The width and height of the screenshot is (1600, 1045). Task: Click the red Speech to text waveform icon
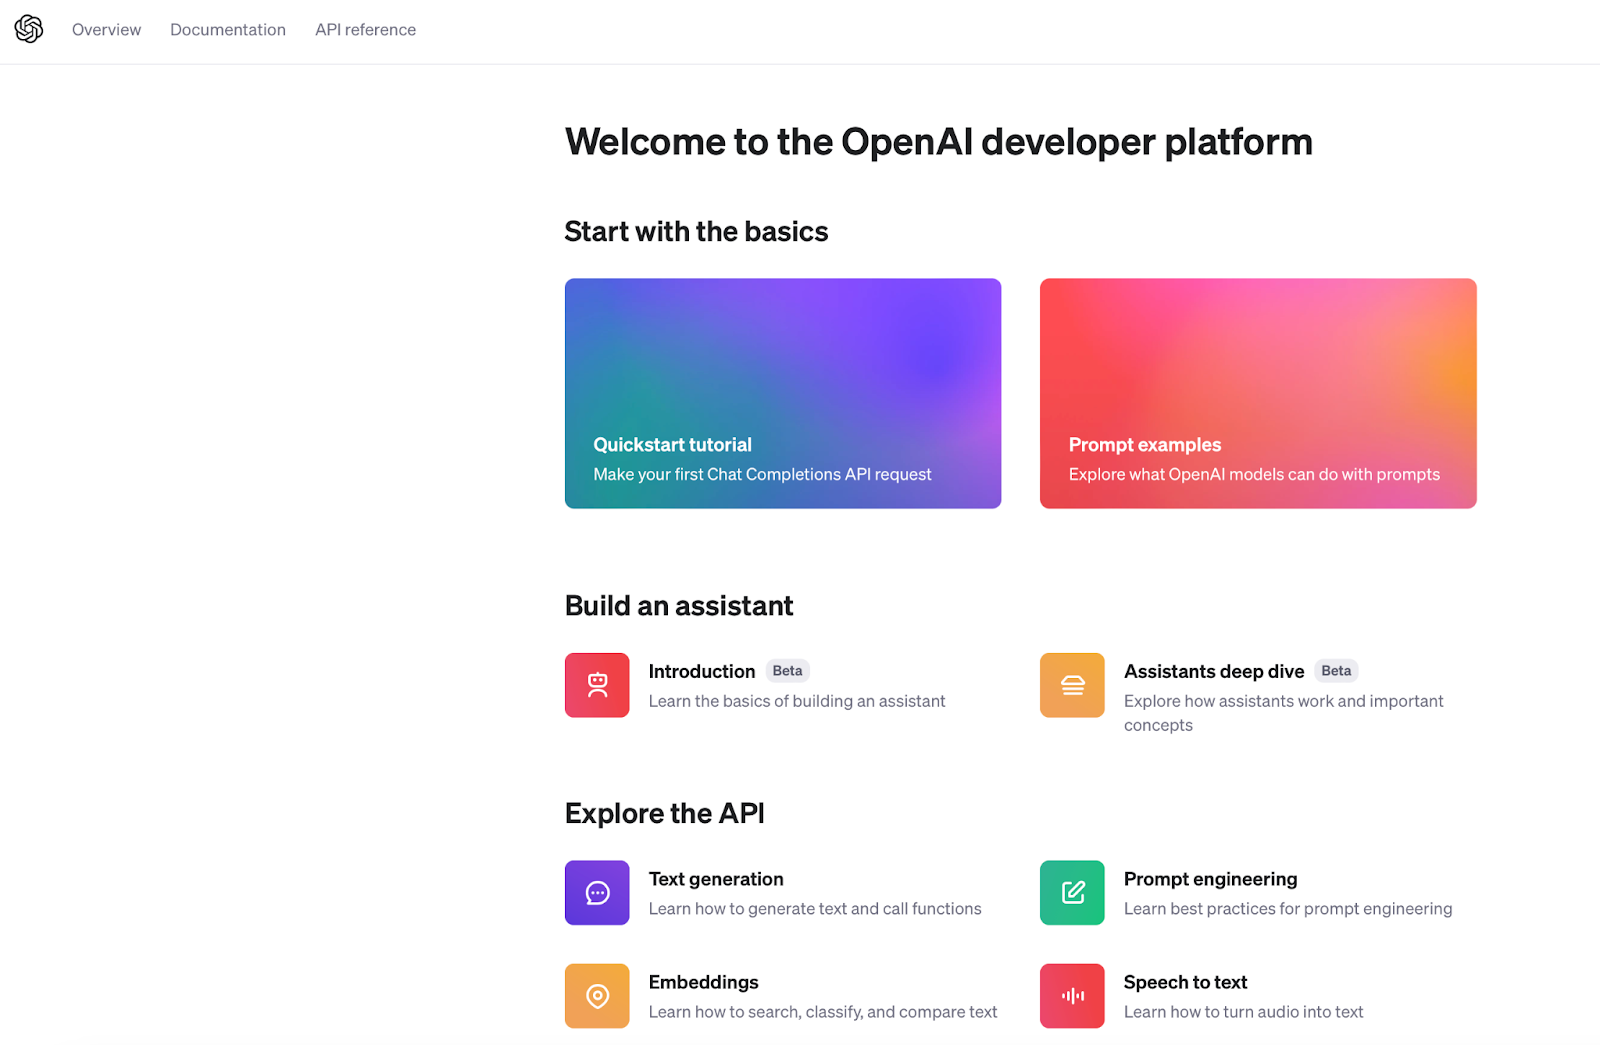[1072, 996]
